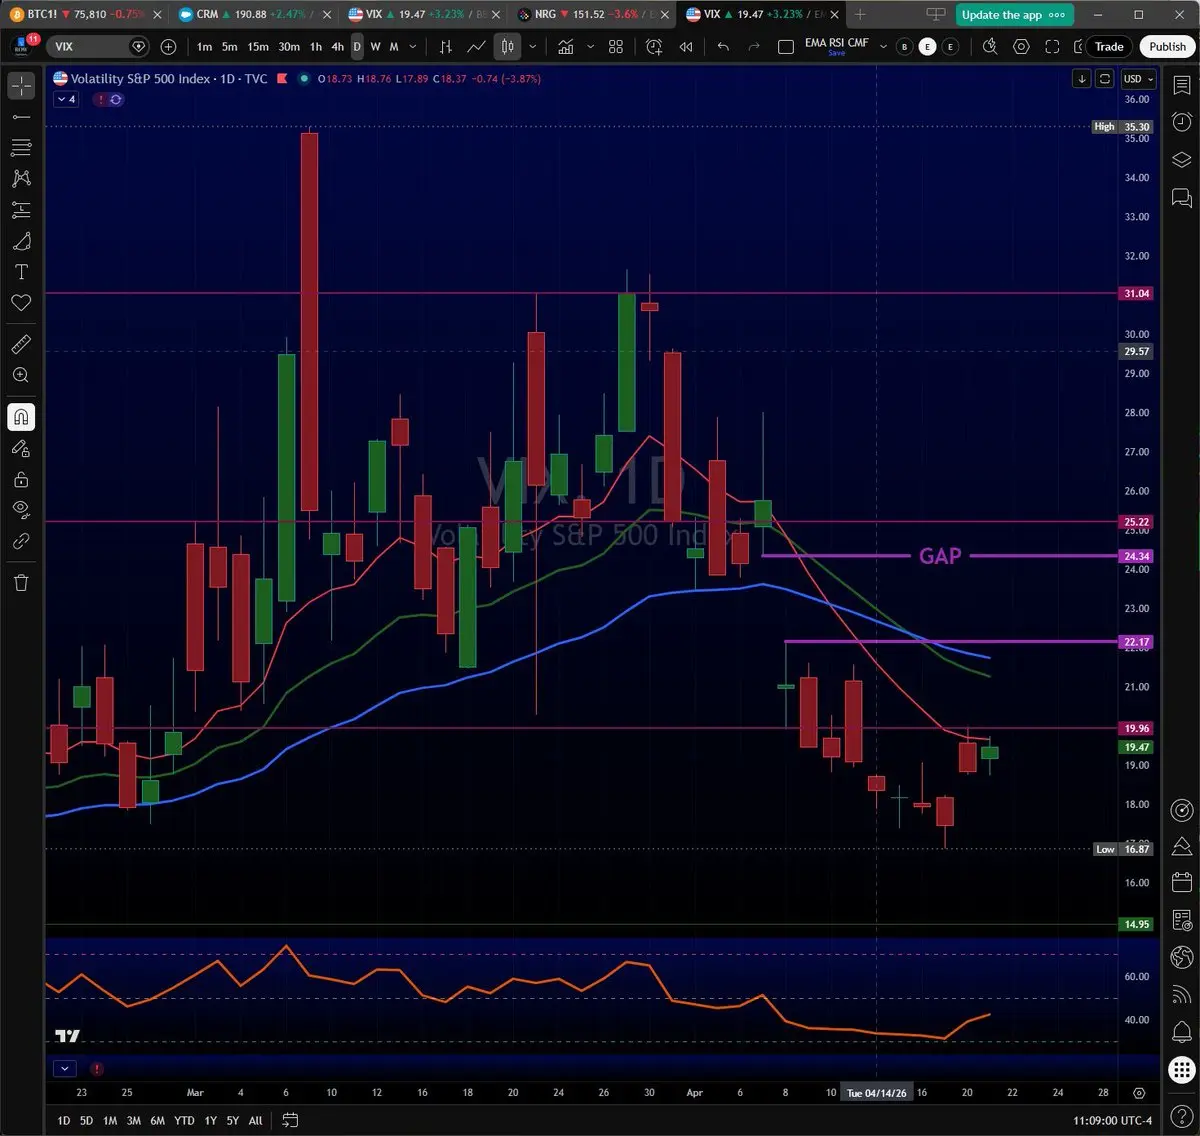Open the indicator templates grid
The image size is (1200, 1136).
(x=616, y=47)
